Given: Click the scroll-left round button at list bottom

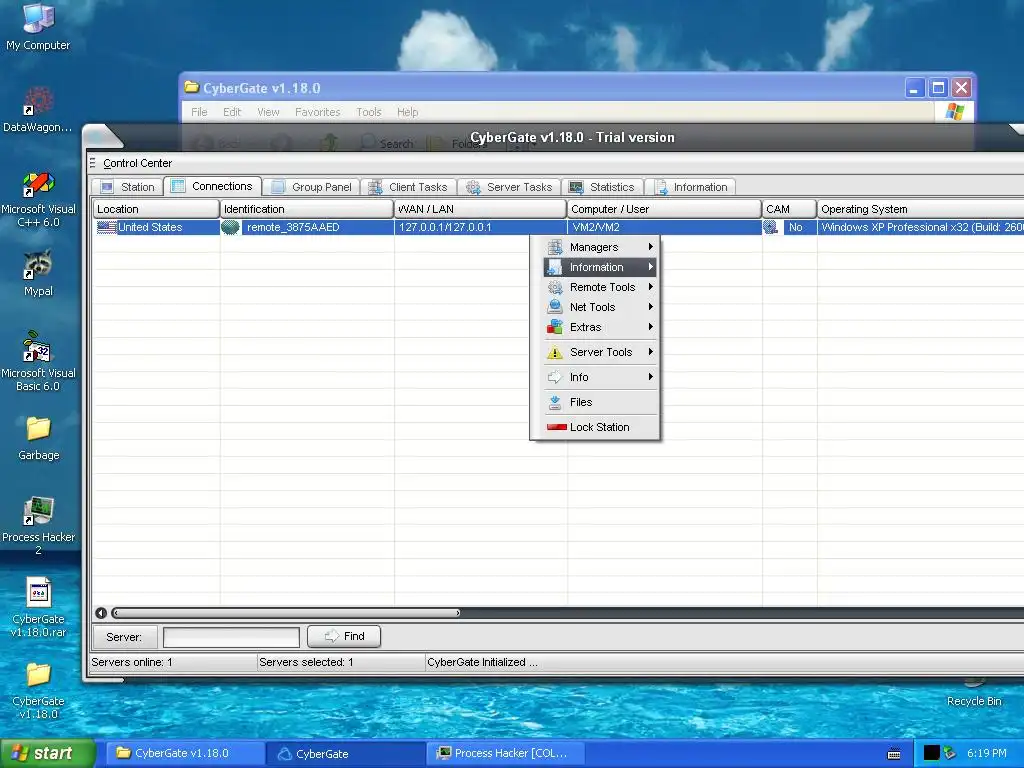Looking at the screenshot, I should coord(101,613).
